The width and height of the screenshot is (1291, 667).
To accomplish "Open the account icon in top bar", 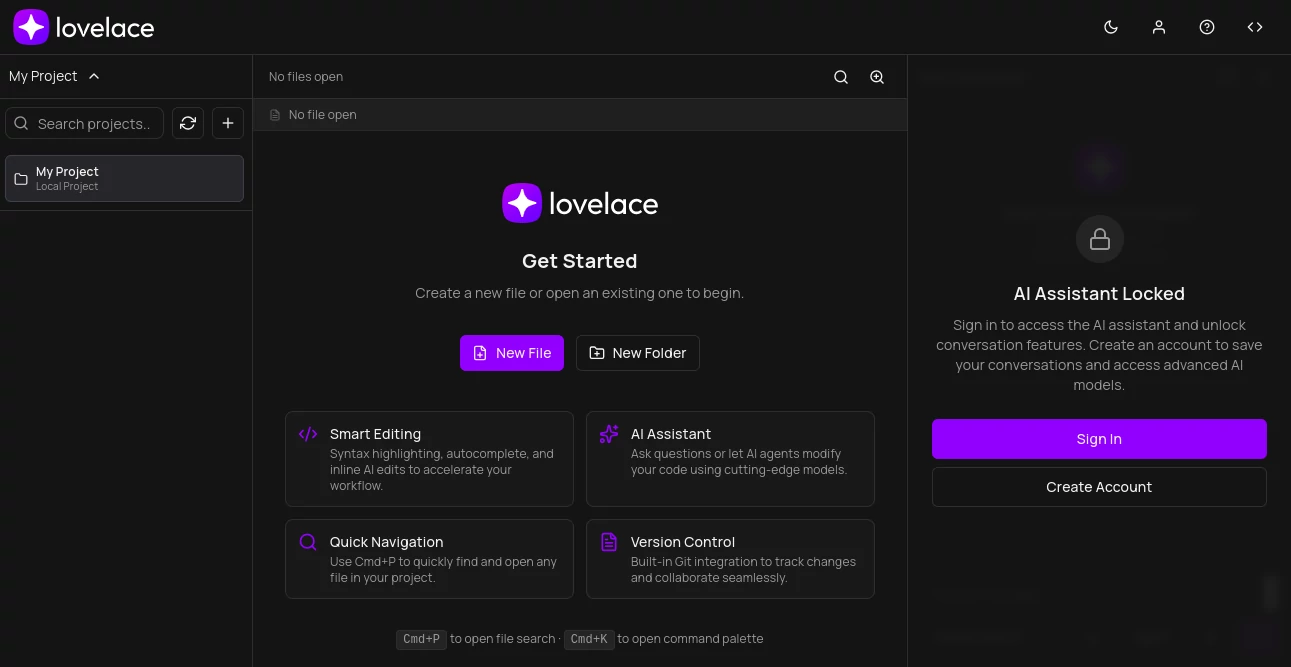I will point(1159,27).
